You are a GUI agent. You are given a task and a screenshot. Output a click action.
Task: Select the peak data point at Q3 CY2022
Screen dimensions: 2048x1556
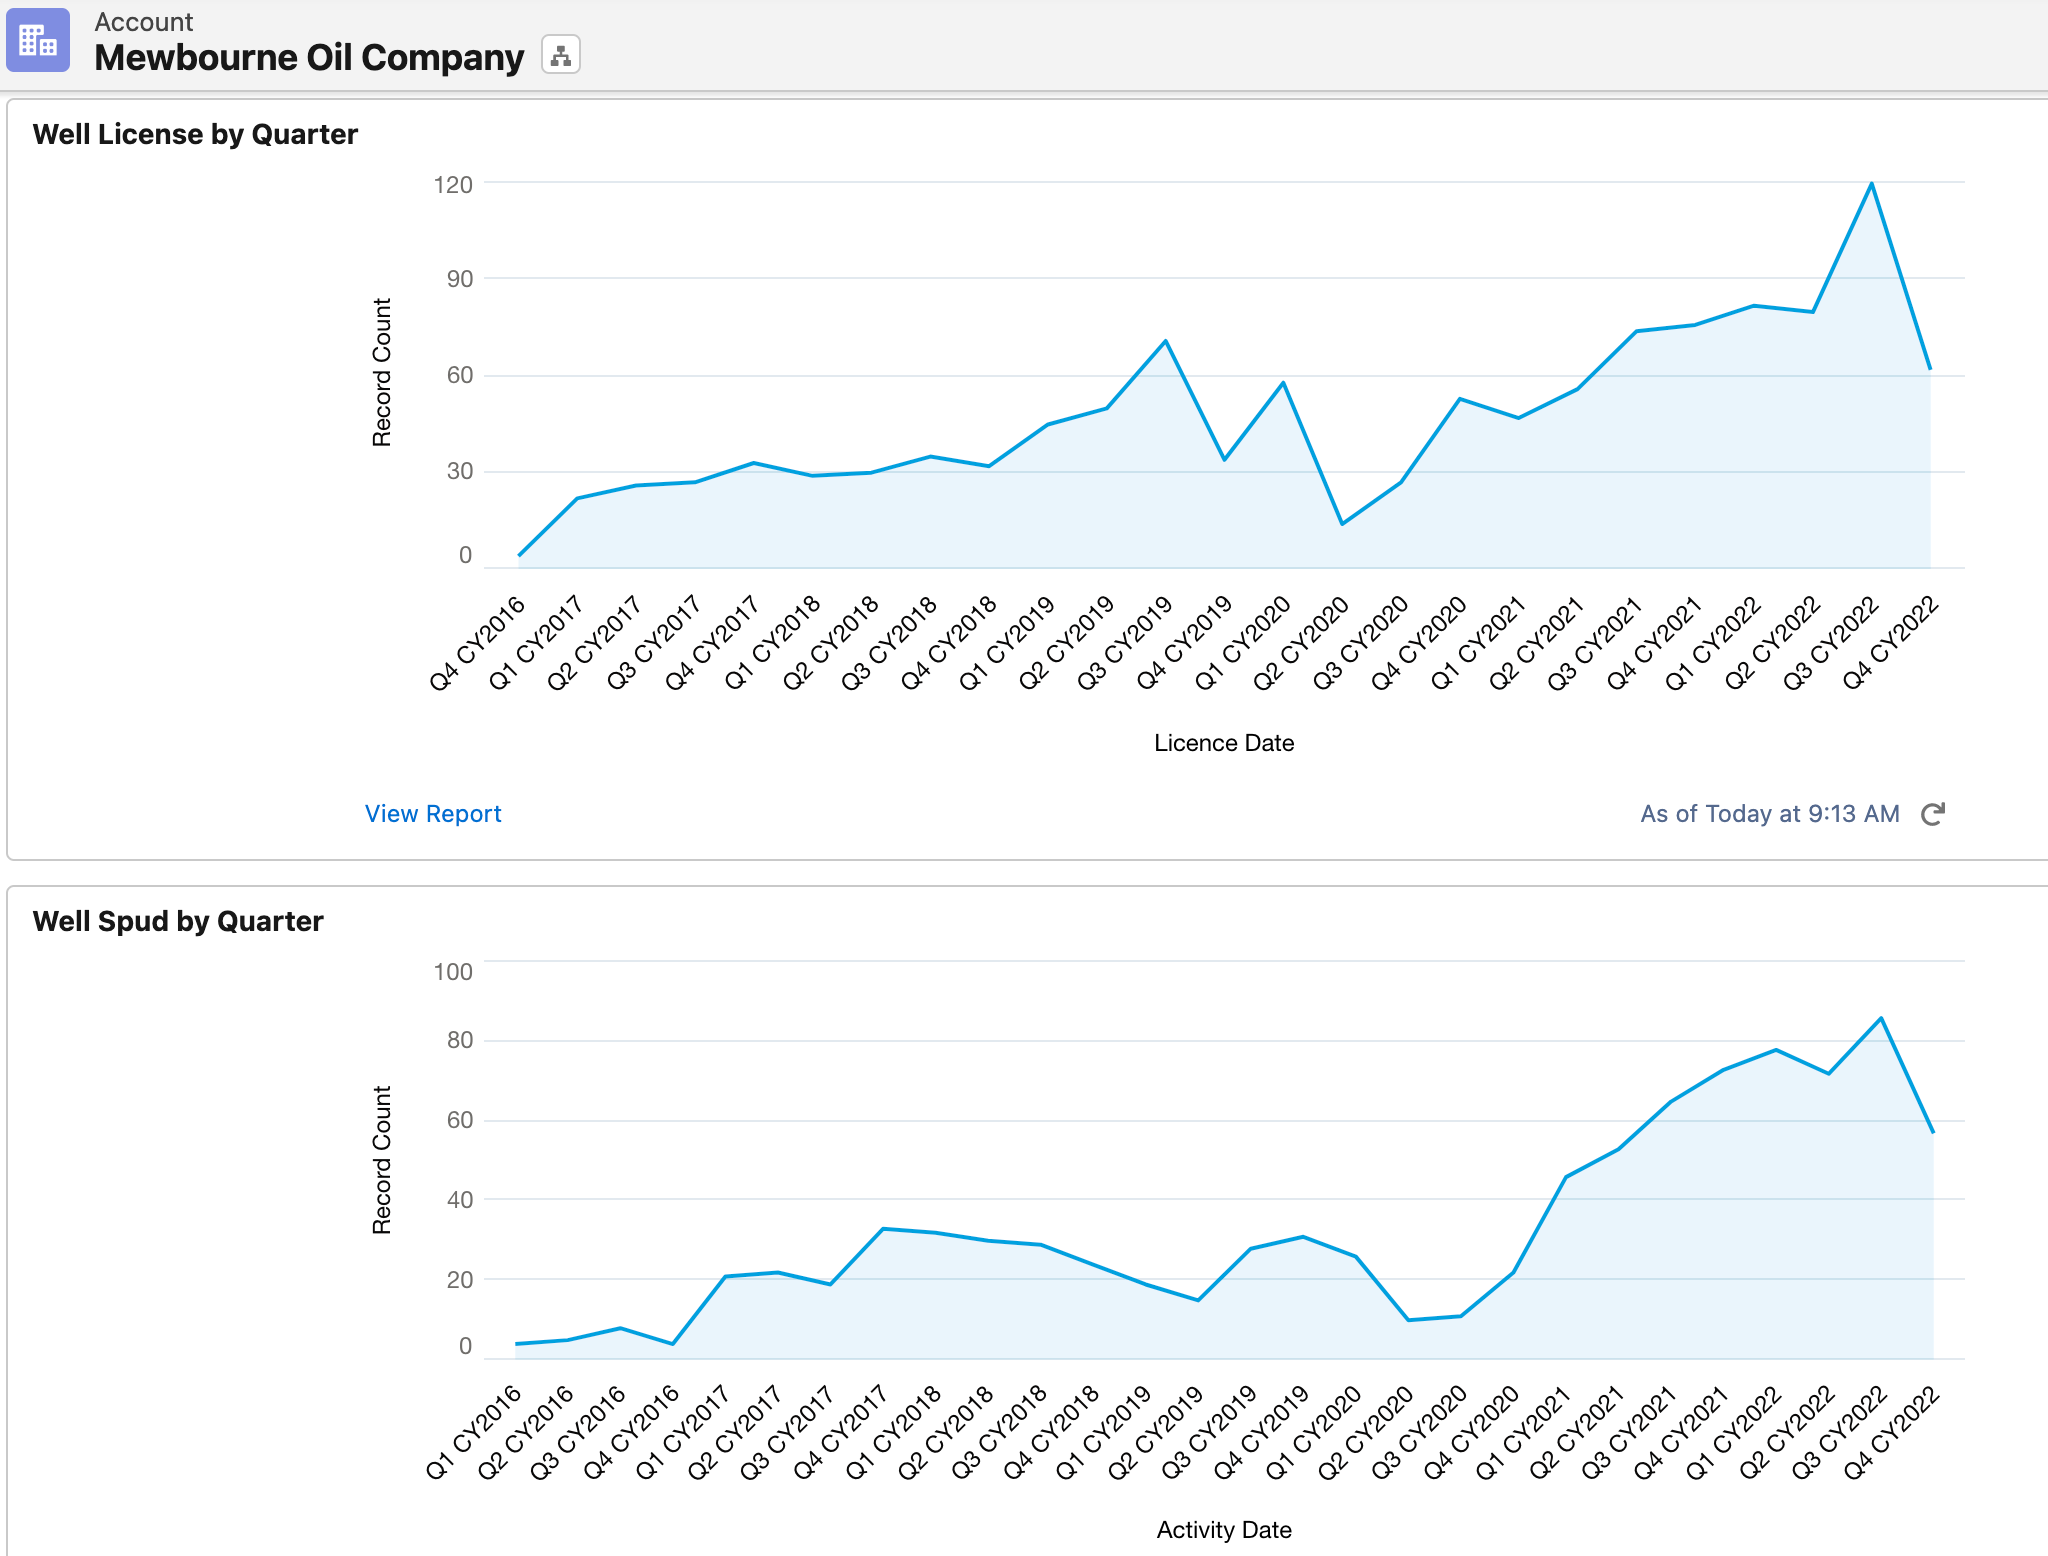tap(1872, 183)
